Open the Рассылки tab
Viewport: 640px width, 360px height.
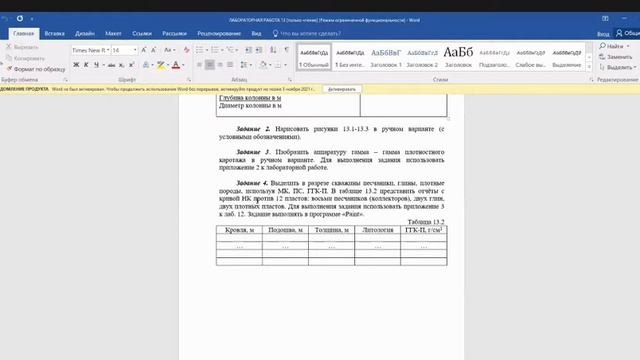point(174,33)
